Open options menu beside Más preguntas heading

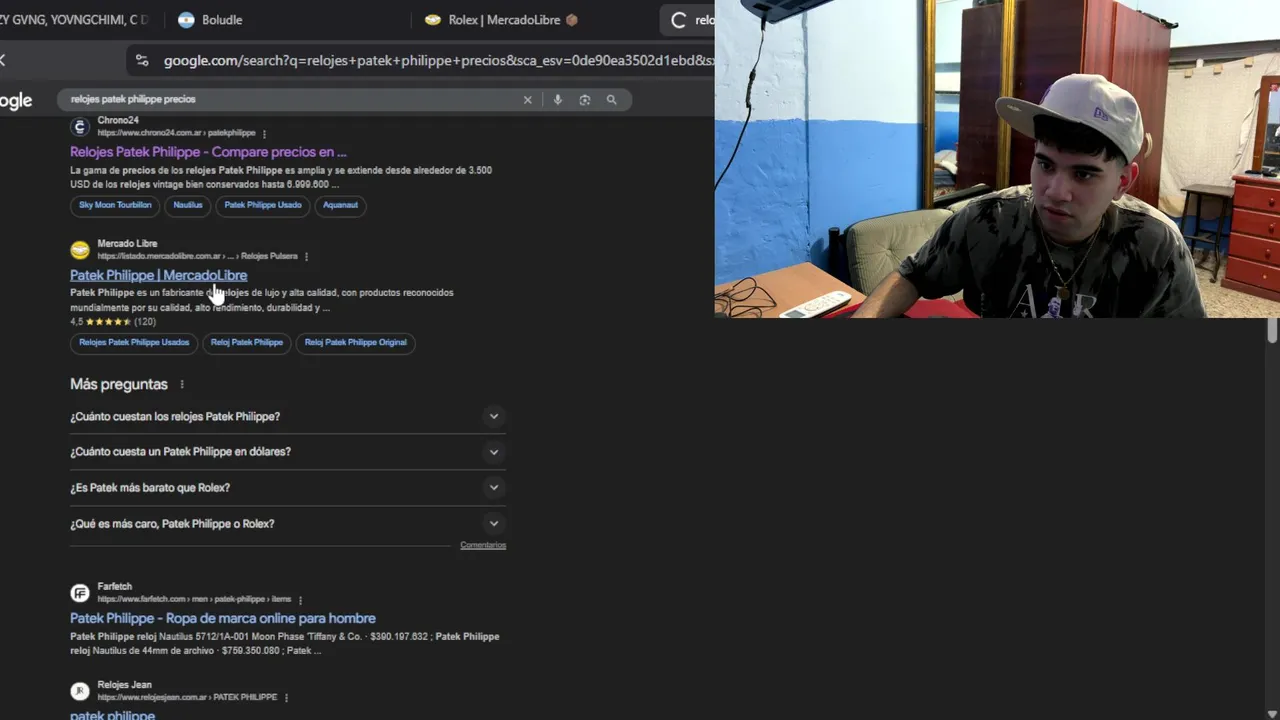coord(181,385)
